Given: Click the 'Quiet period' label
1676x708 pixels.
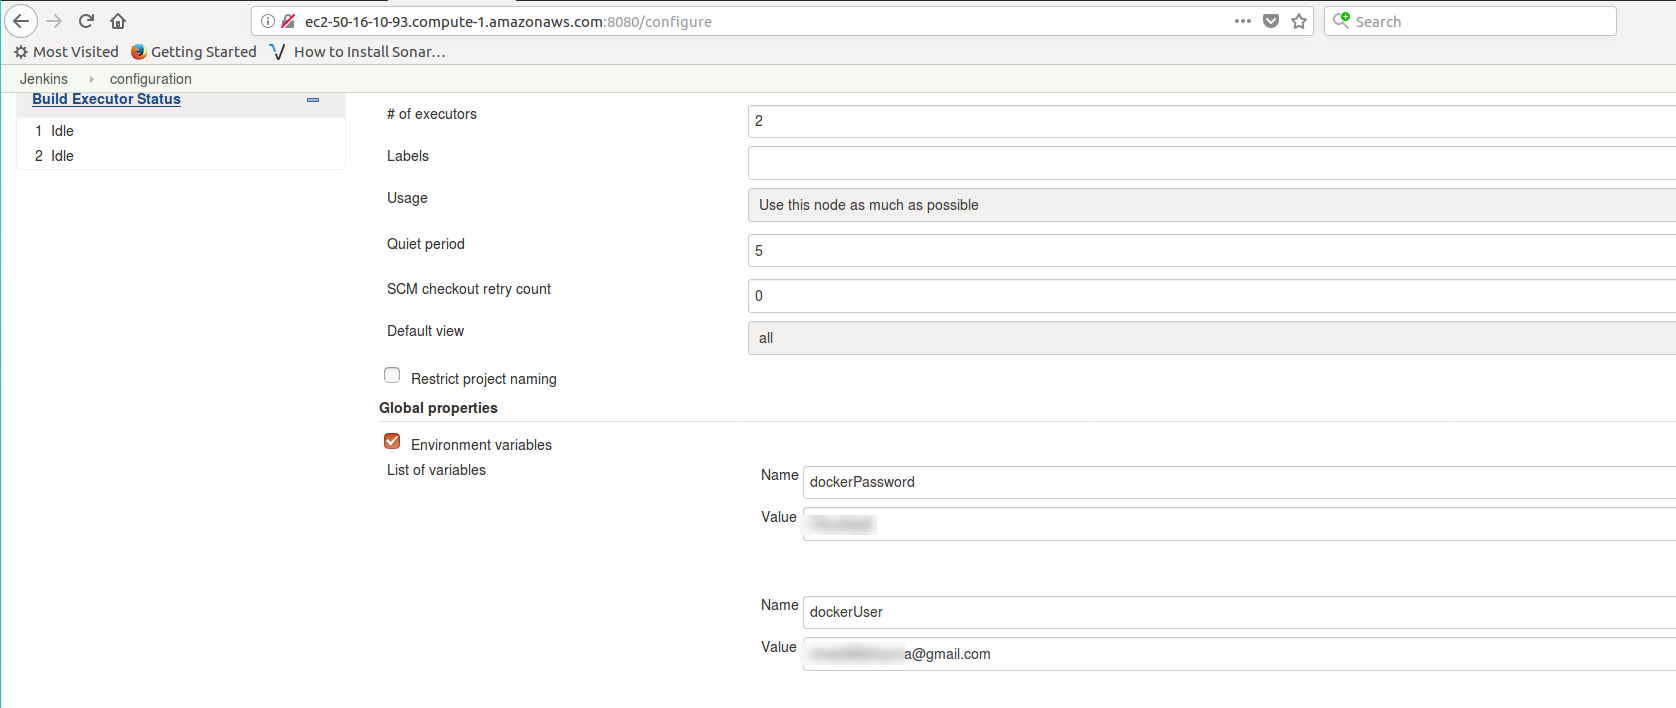Looking at the screenshot, I should tap(426, 244).
